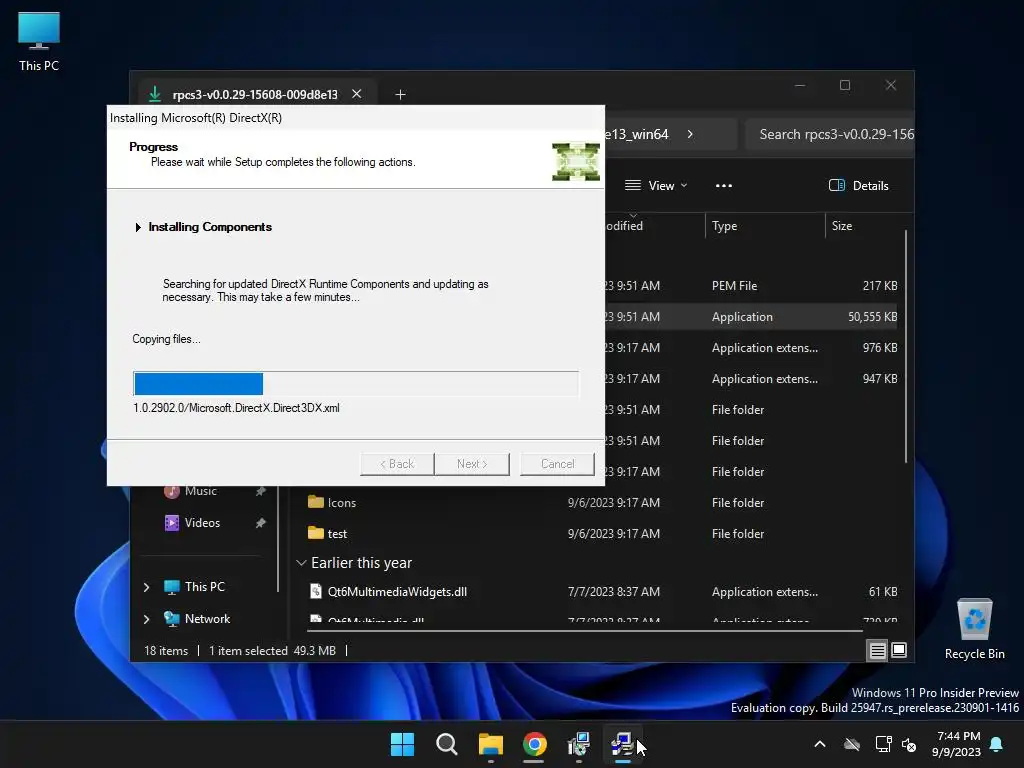1024x768 pixels.
Task: Switch to details list view icon
Action: click(x=877, y=650)
